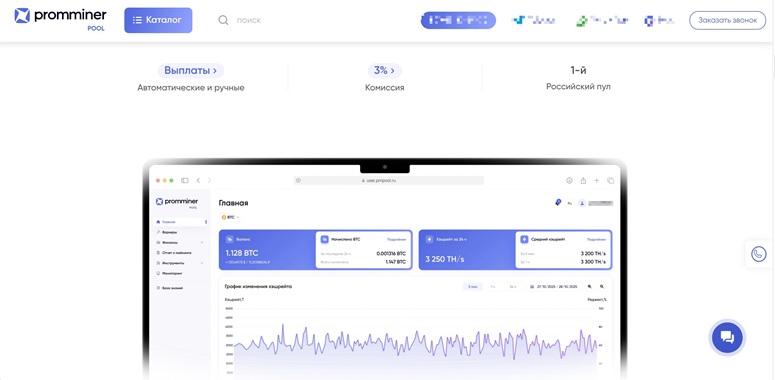Click the downloads icon in mockup browser
The width and height of the screenshot is (775, 380).
click(569, 180)
